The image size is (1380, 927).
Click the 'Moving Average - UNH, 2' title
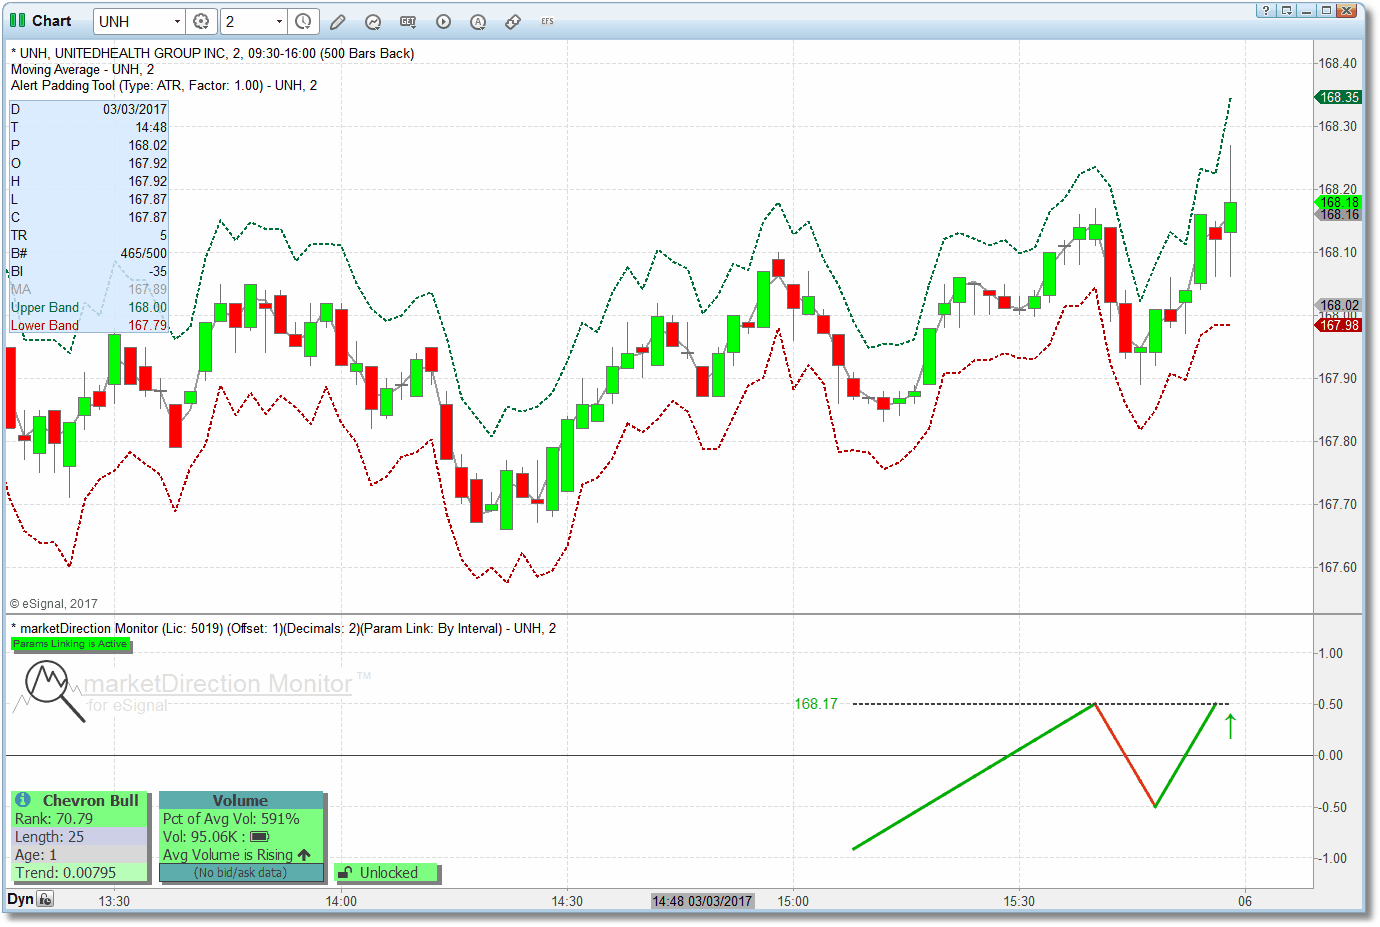pyautogui.click(x=82, y=70)
